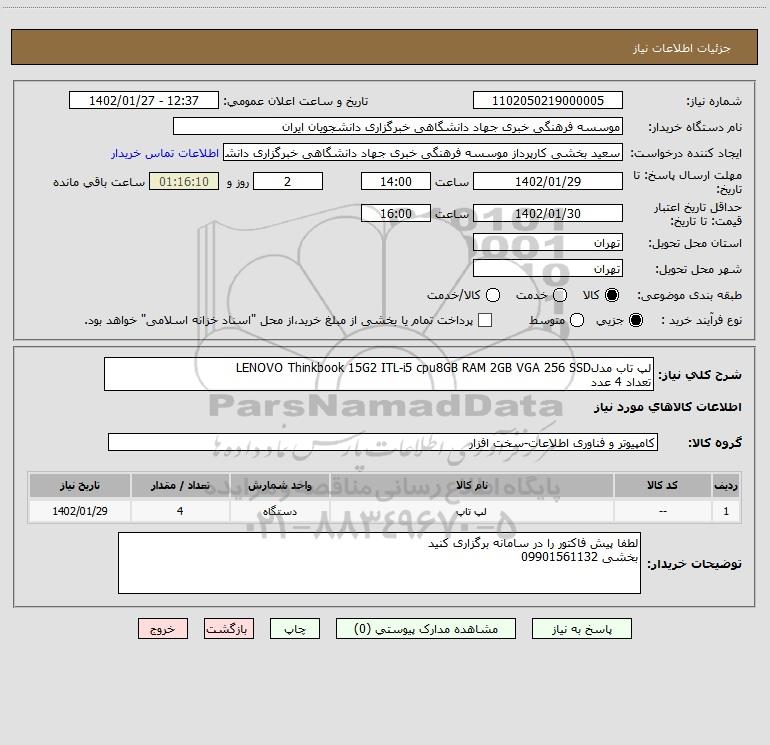Image resolution: width=770 pixels, height=745 pixels.
Task: Click the general description LENOVO Thinkbook text box
Action: tap(379, 374)
